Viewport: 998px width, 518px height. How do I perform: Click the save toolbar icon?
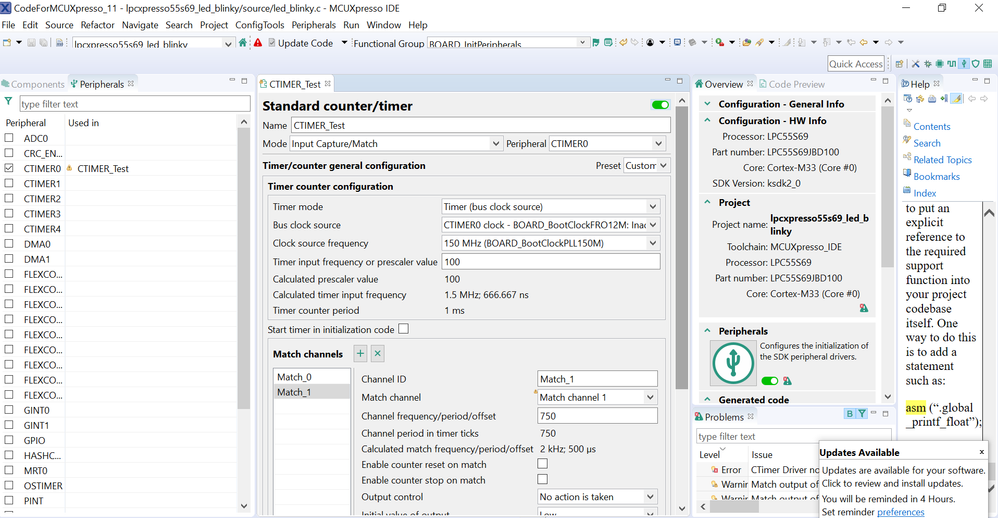[x=31, y=43]
